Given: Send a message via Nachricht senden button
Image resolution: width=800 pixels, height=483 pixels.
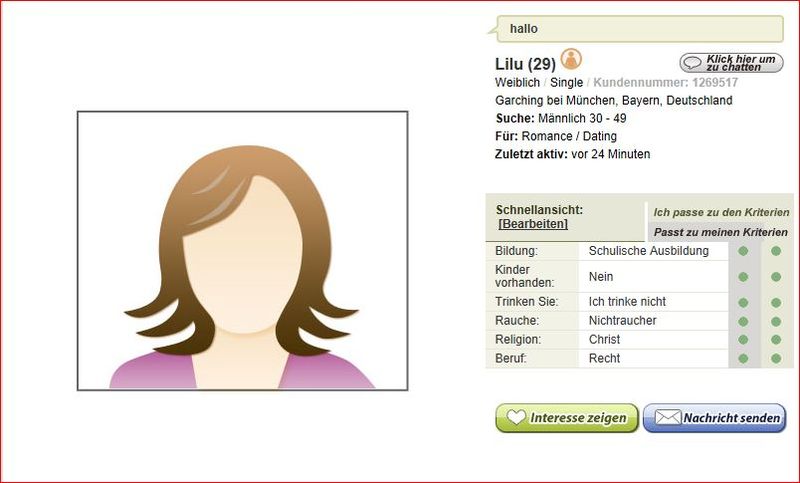Looking at the screenshot, I should point(714,418).
